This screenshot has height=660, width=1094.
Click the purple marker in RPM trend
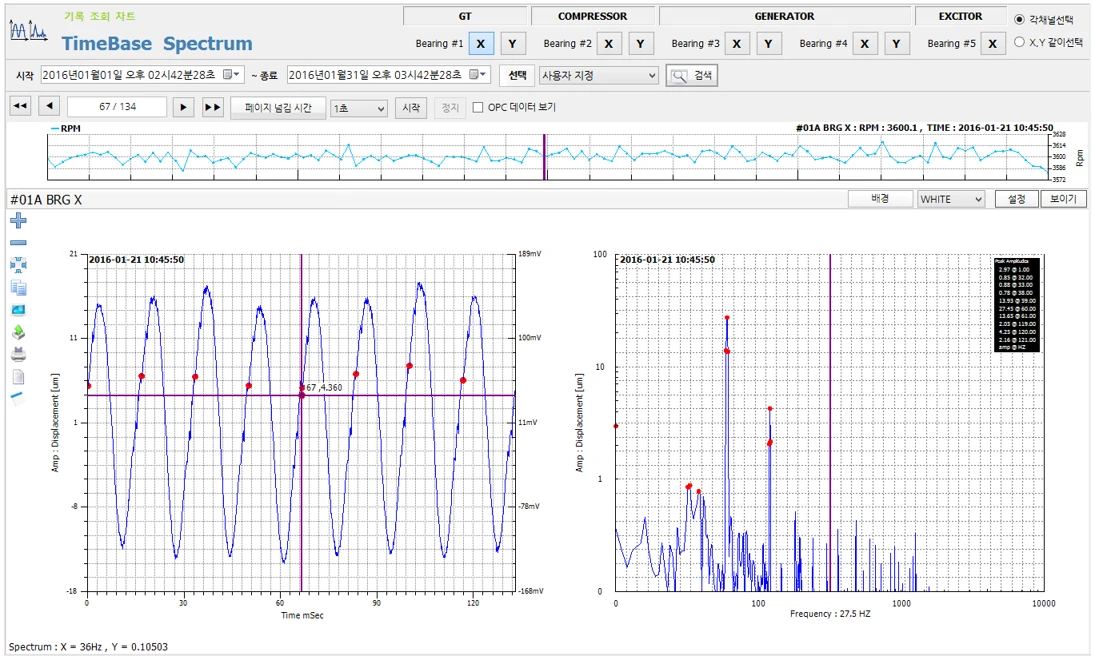(x=545, y=157)
